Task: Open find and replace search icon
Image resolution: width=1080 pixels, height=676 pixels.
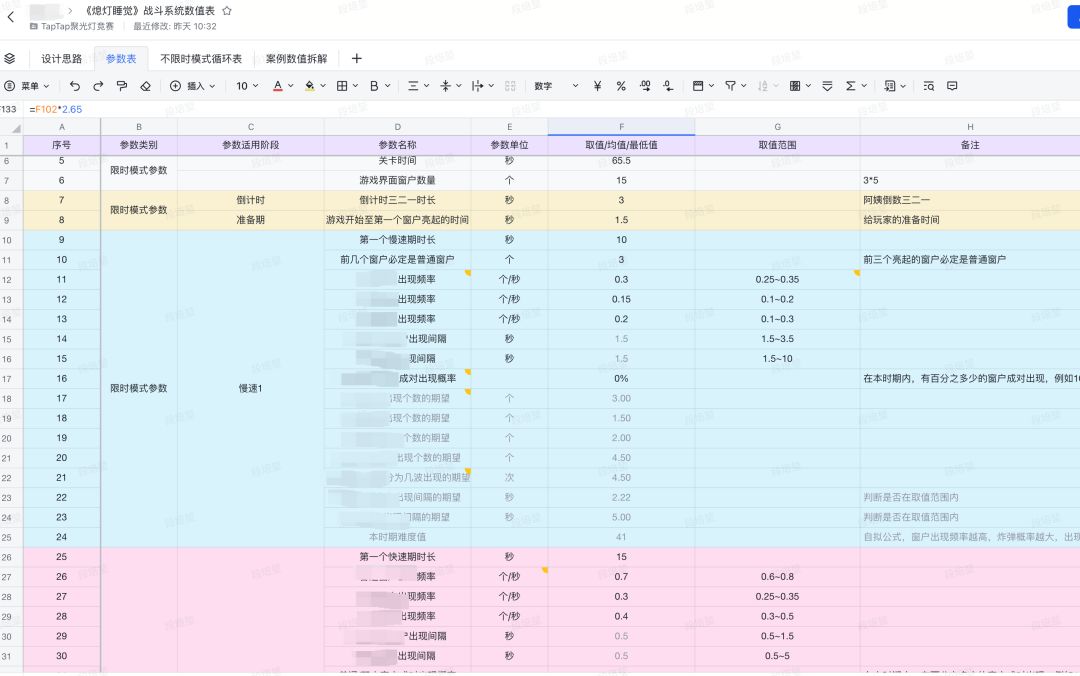Action: click(928, 86)
